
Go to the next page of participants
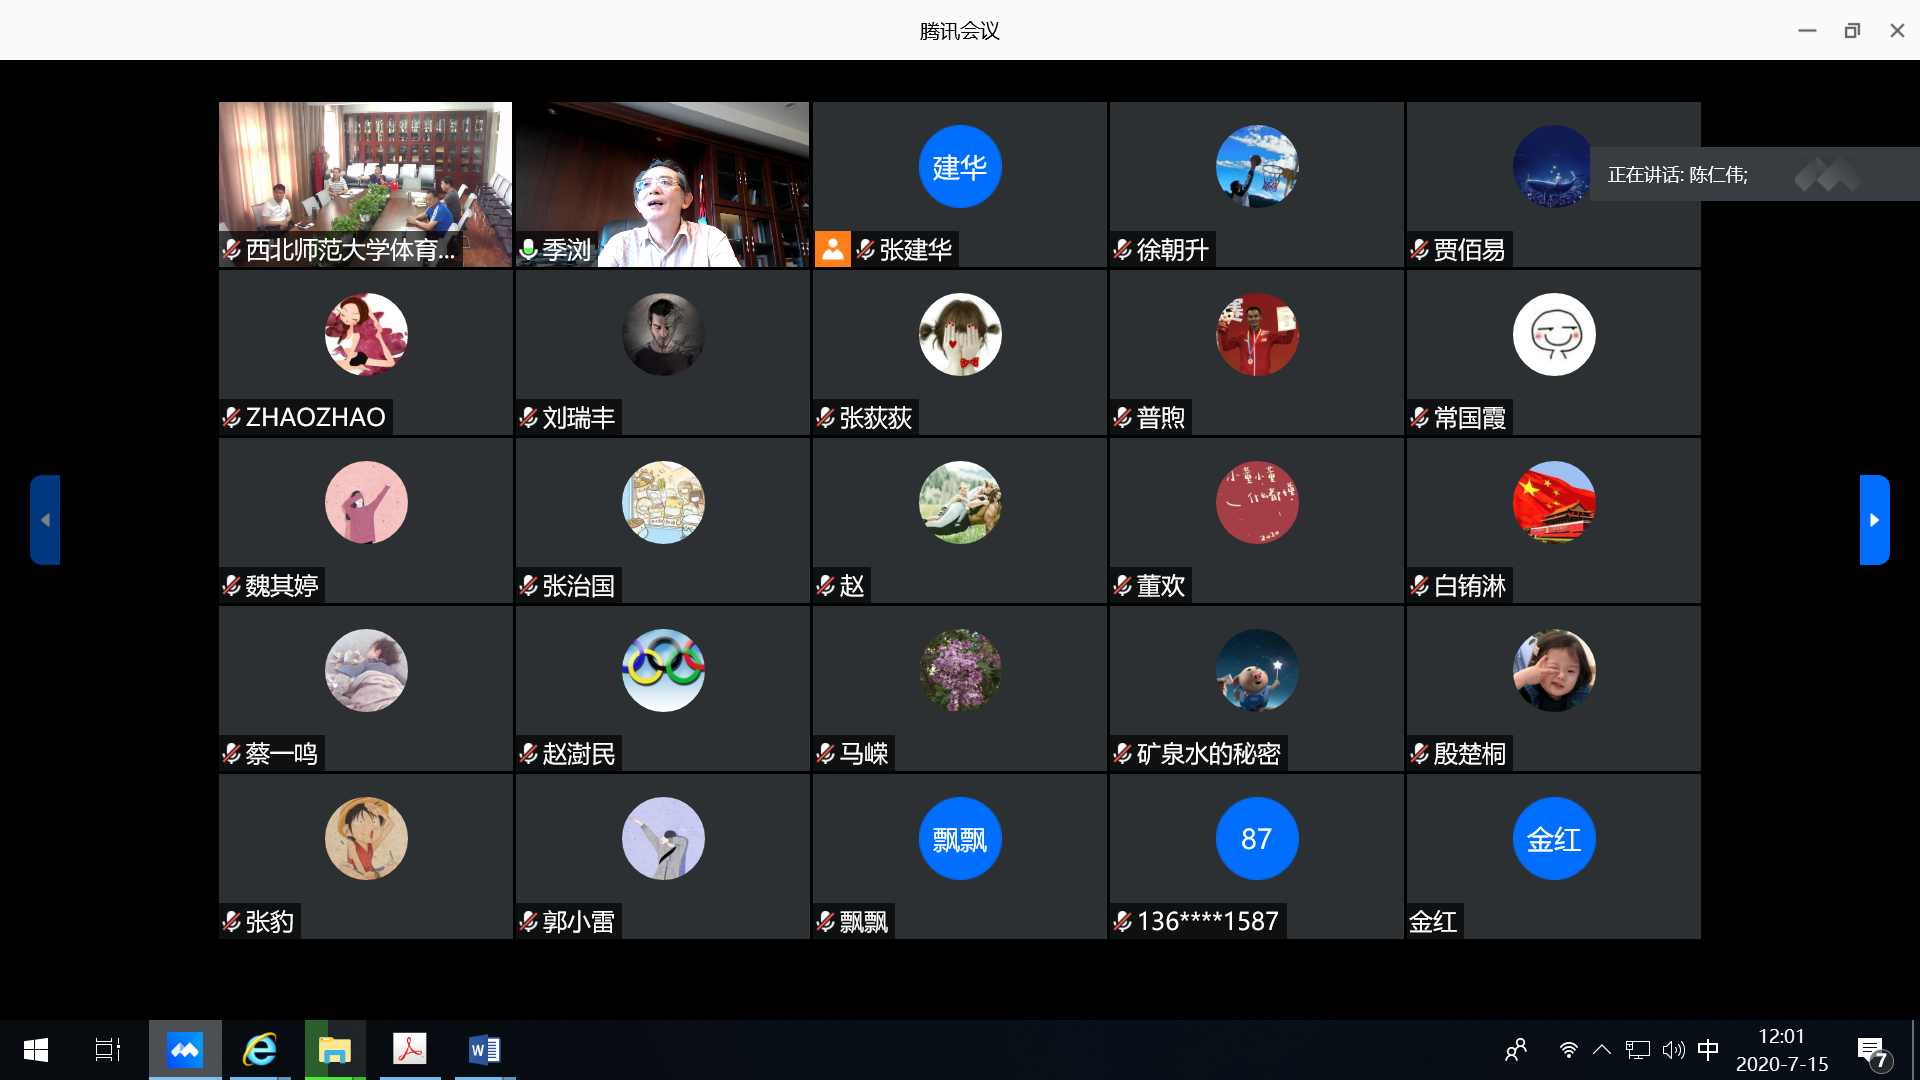1874,520
